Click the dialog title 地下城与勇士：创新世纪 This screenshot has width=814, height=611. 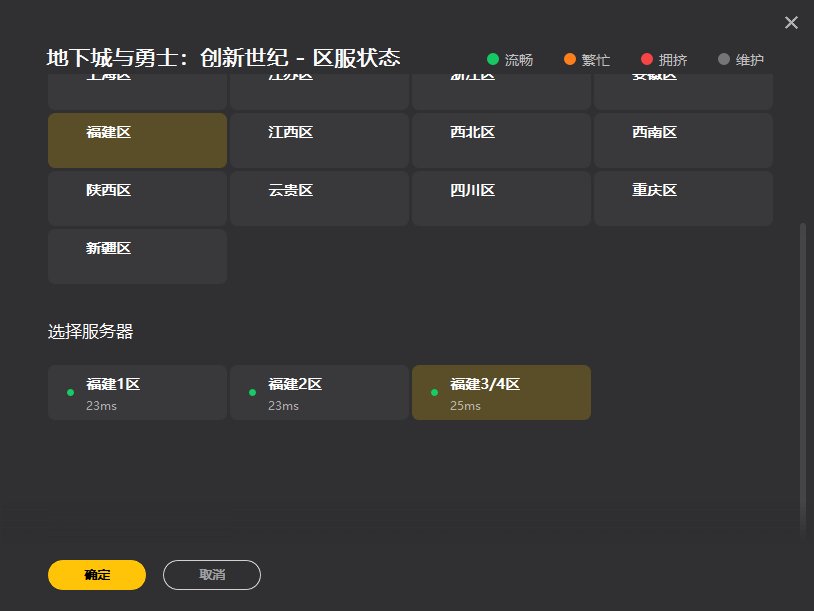pyautogui.click(x=168, y=58)
